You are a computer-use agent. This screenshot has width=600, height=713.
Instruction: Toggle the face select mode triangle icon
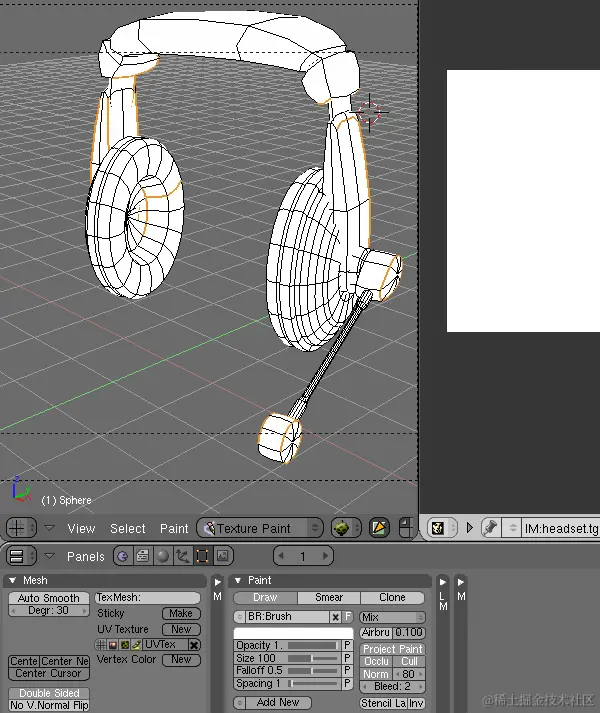point(379,528)
